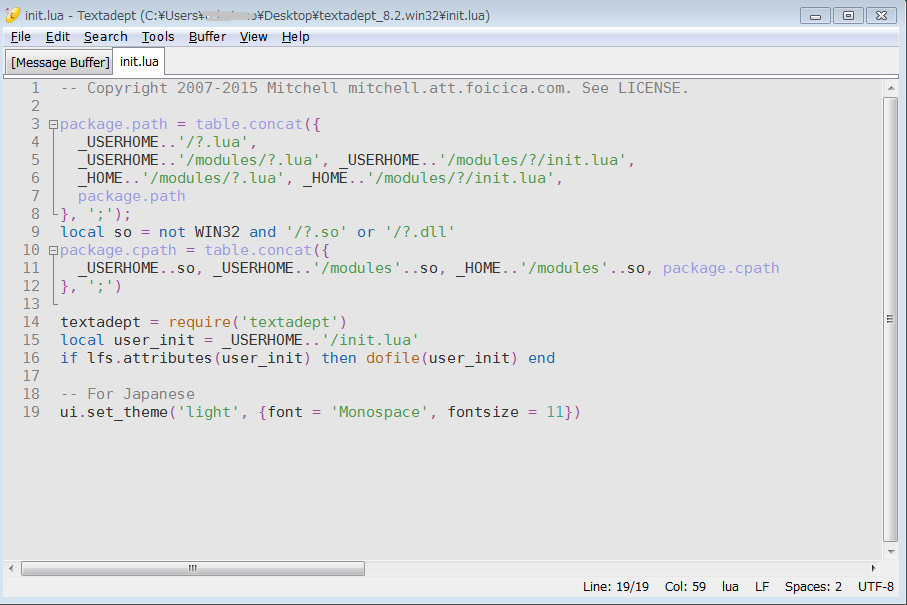The height and width of the screenshot is (605, 907).
Task: Click the vertical scrollbar up arrow
Action: [891, 88]
